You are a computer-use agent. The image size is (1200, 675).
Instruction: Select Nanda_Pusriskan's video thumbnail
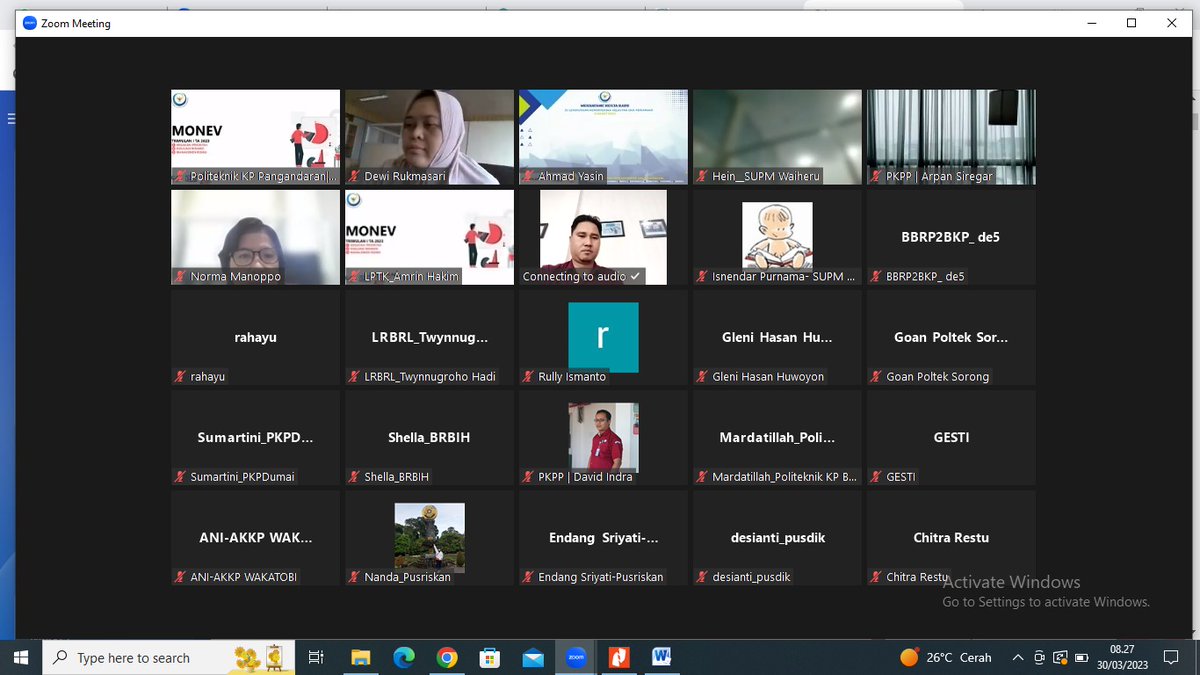[x=428, y=537]
